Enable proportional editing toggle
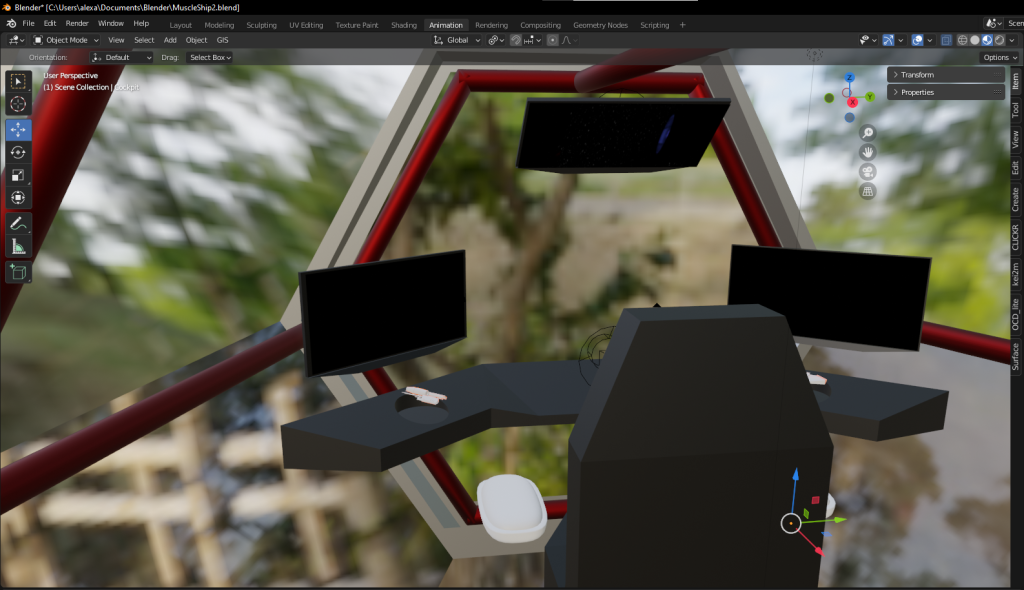This screenshot has height=590, width=1024. pos(553,40)
